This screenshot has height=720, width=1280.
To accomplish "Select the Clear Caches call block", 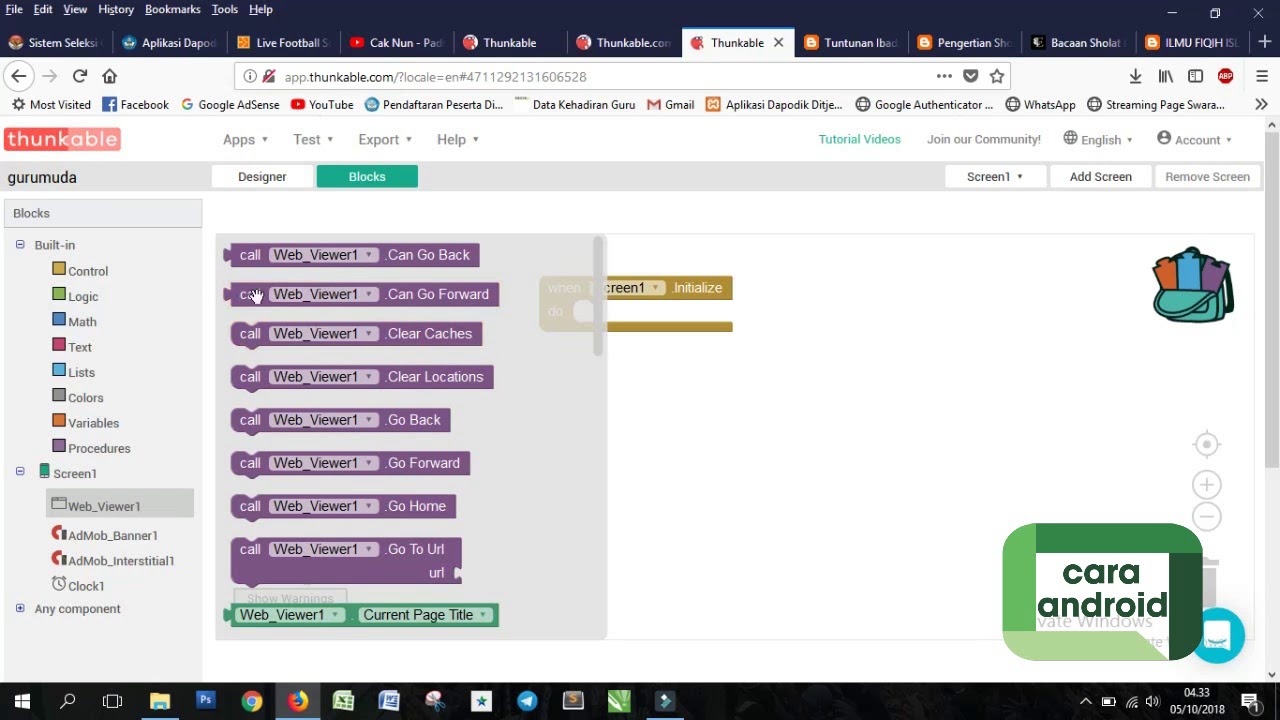I will point(356,334).
